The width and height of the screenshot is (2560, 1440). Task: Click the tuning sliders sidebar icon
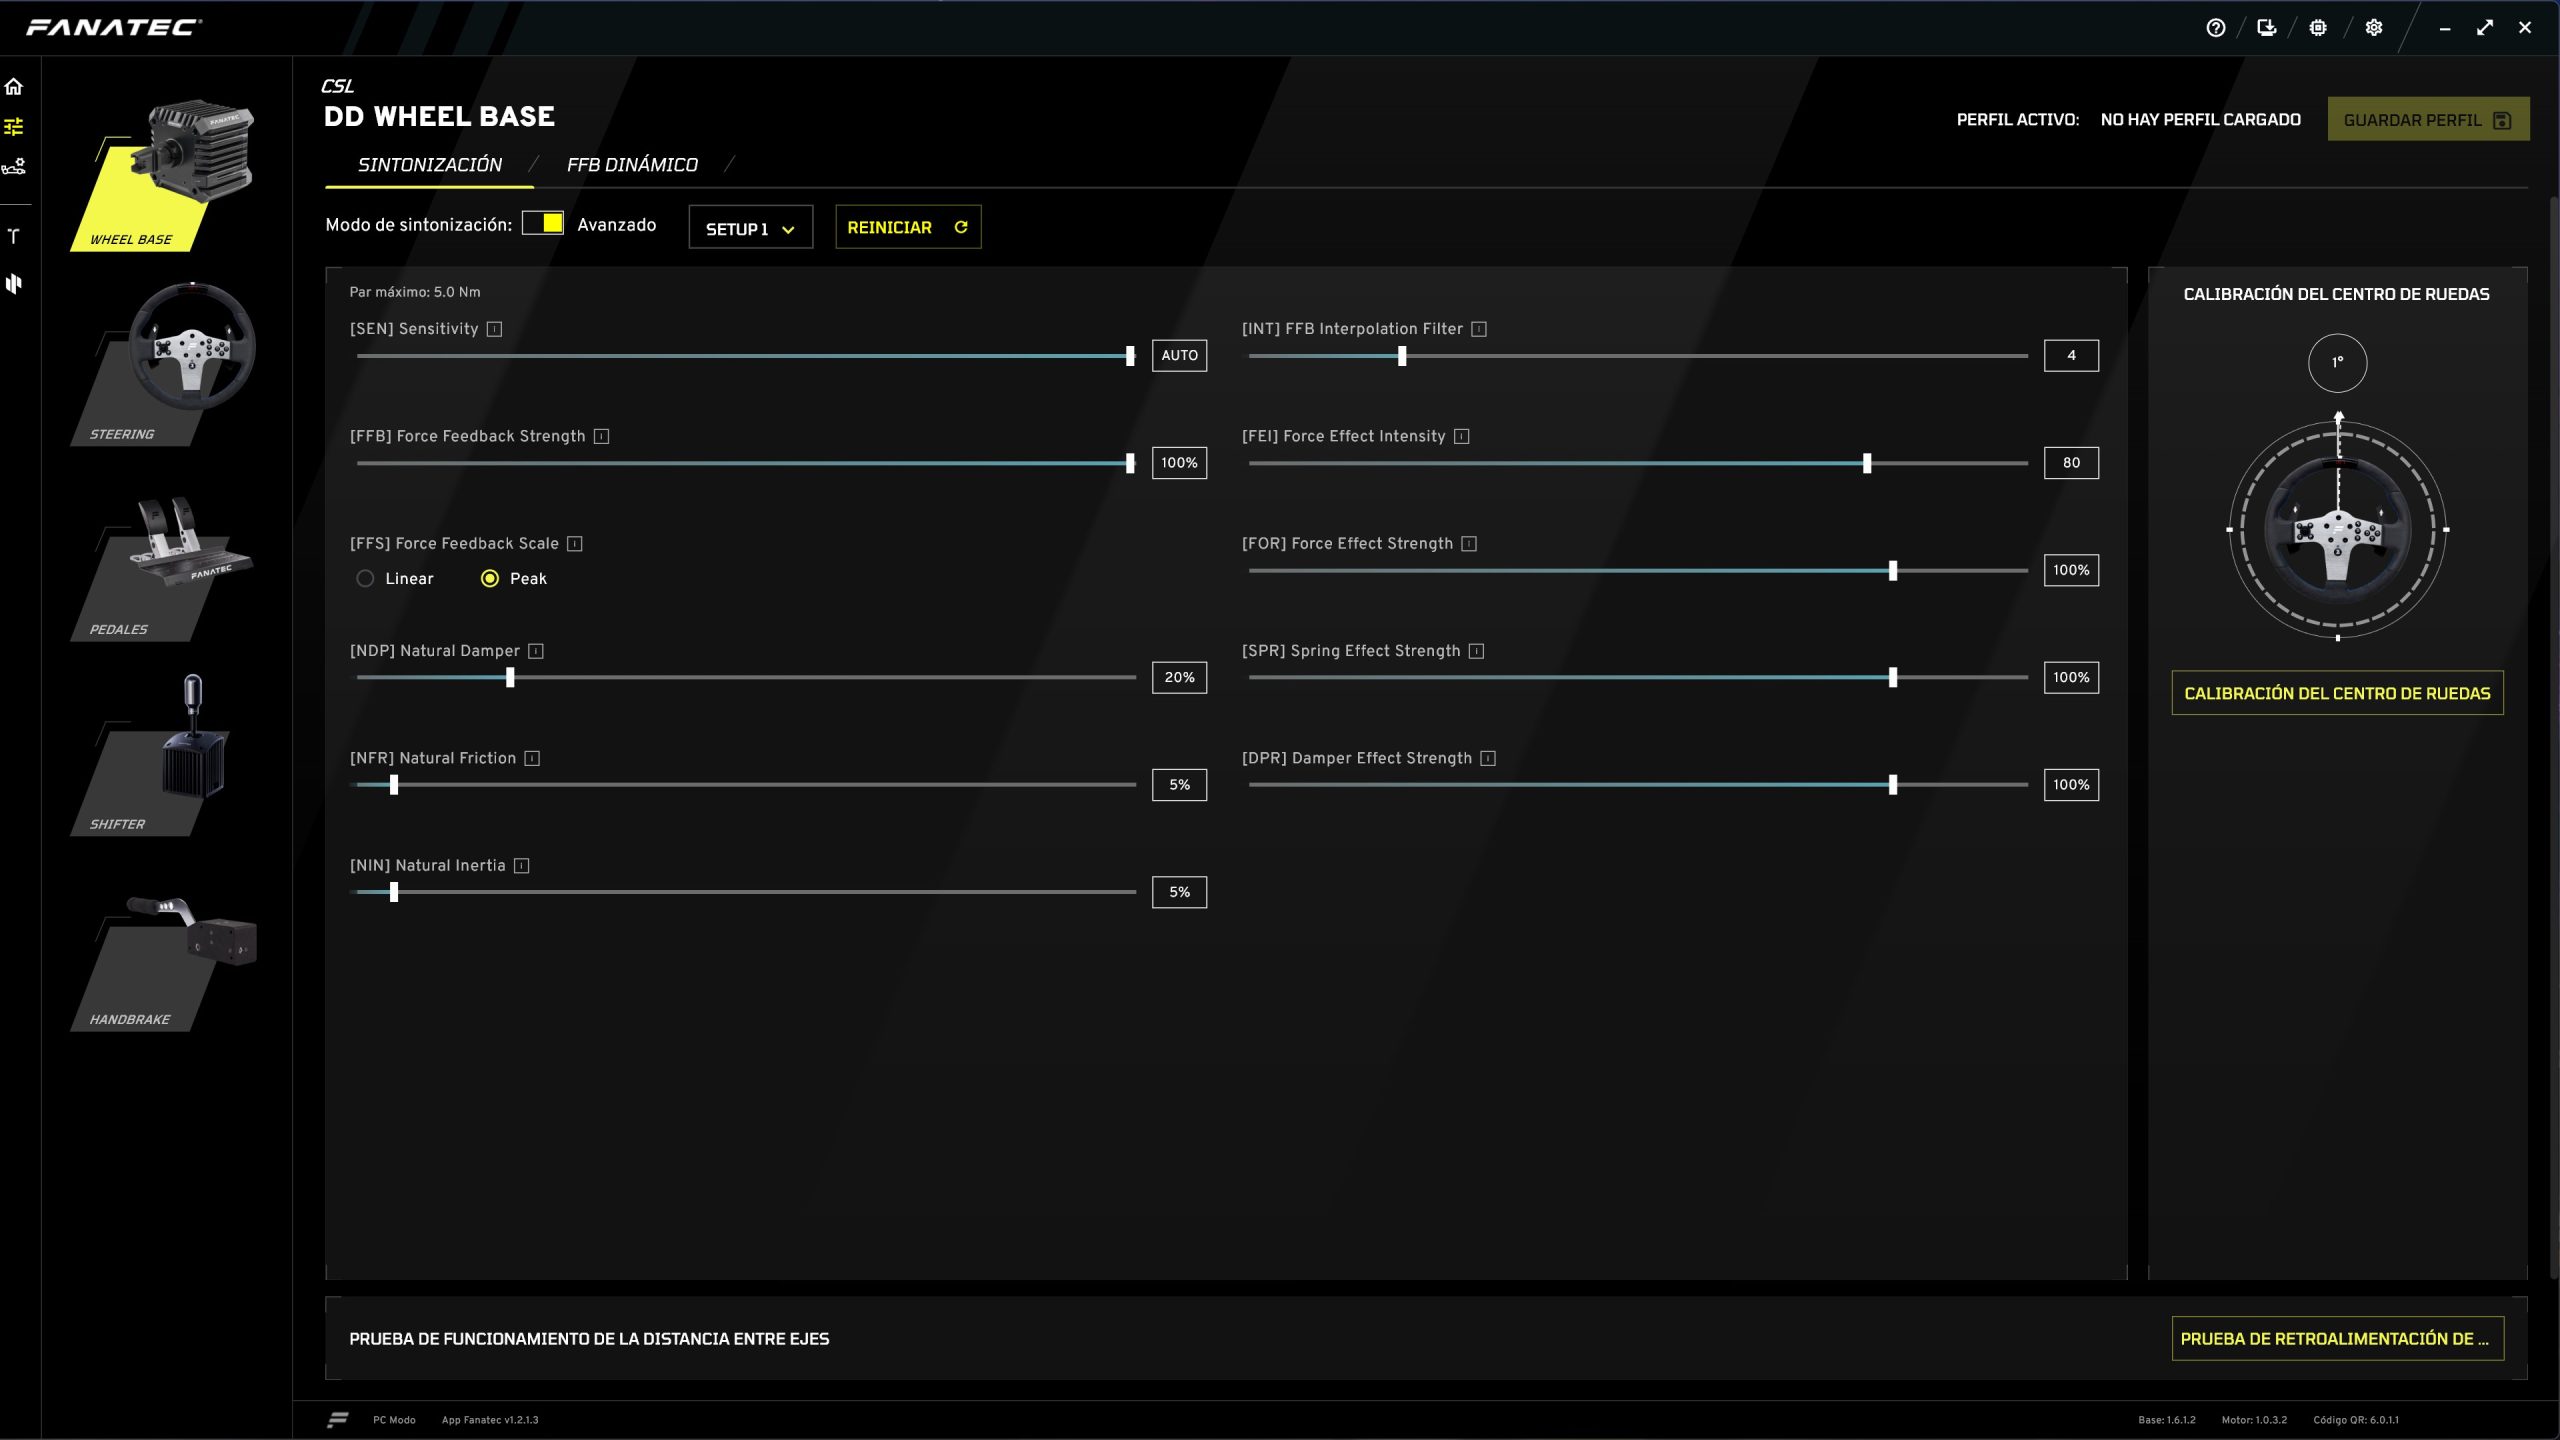[14, 126]
